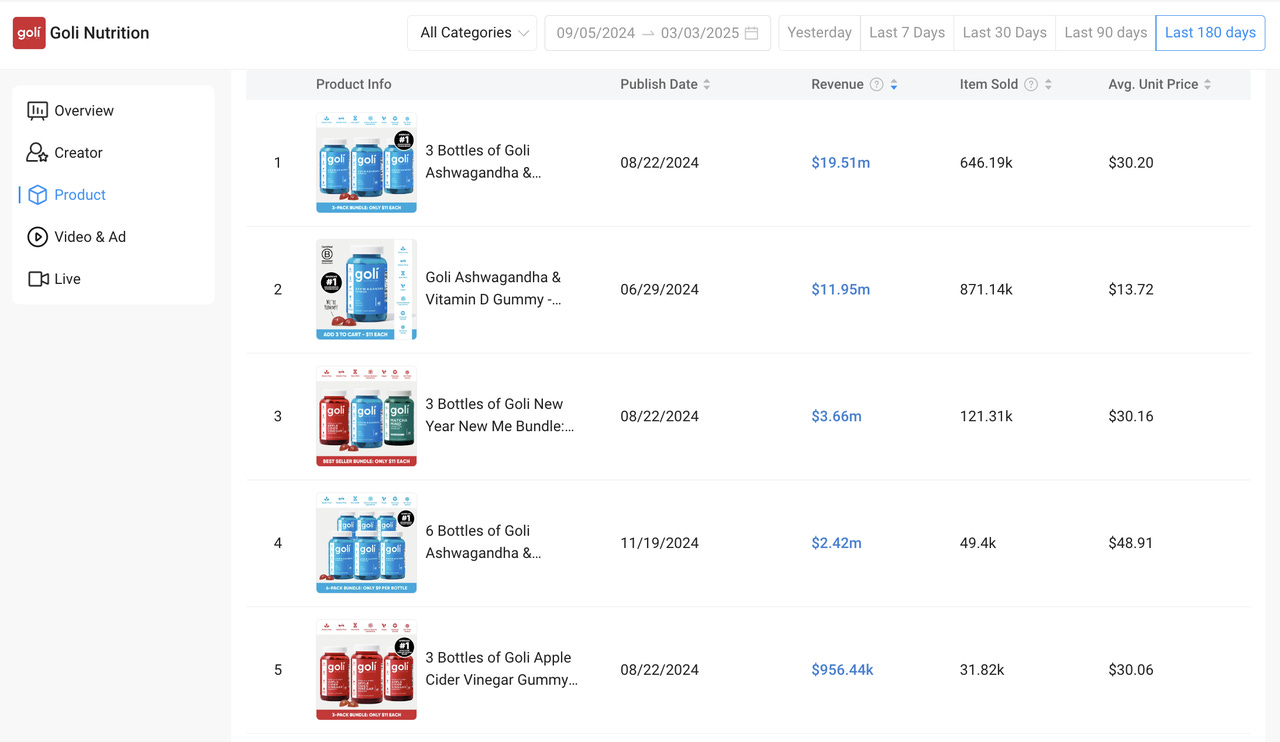This screenshot has width=1280, height=742.
Task: Open Apple Cider Vinegar Gummy thumbnail
Action: click(x=366, y=669)
